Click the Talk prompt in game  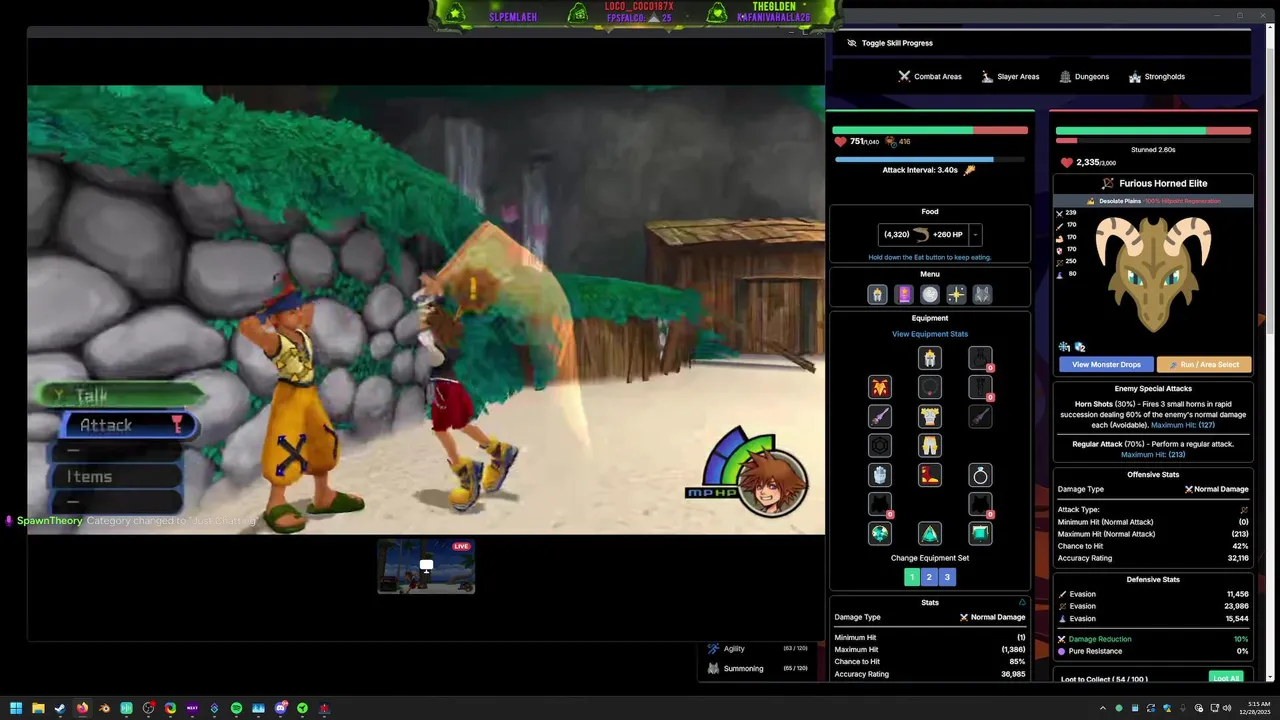point(120,396)
